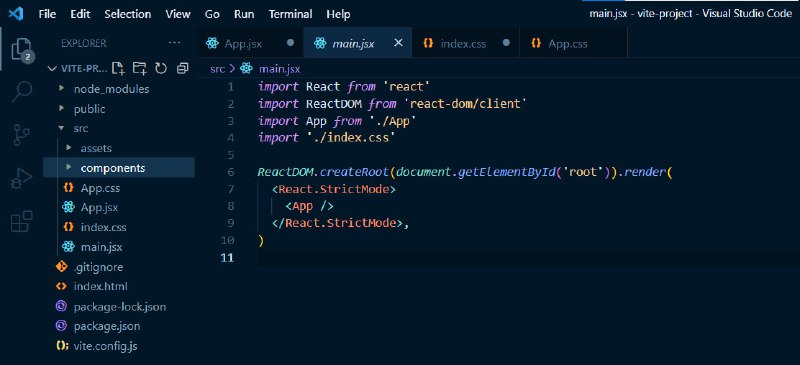Viewport: 800px width, 365px height.
Task: Click 'react-dom/client' import string
Action: pos(464,104)
